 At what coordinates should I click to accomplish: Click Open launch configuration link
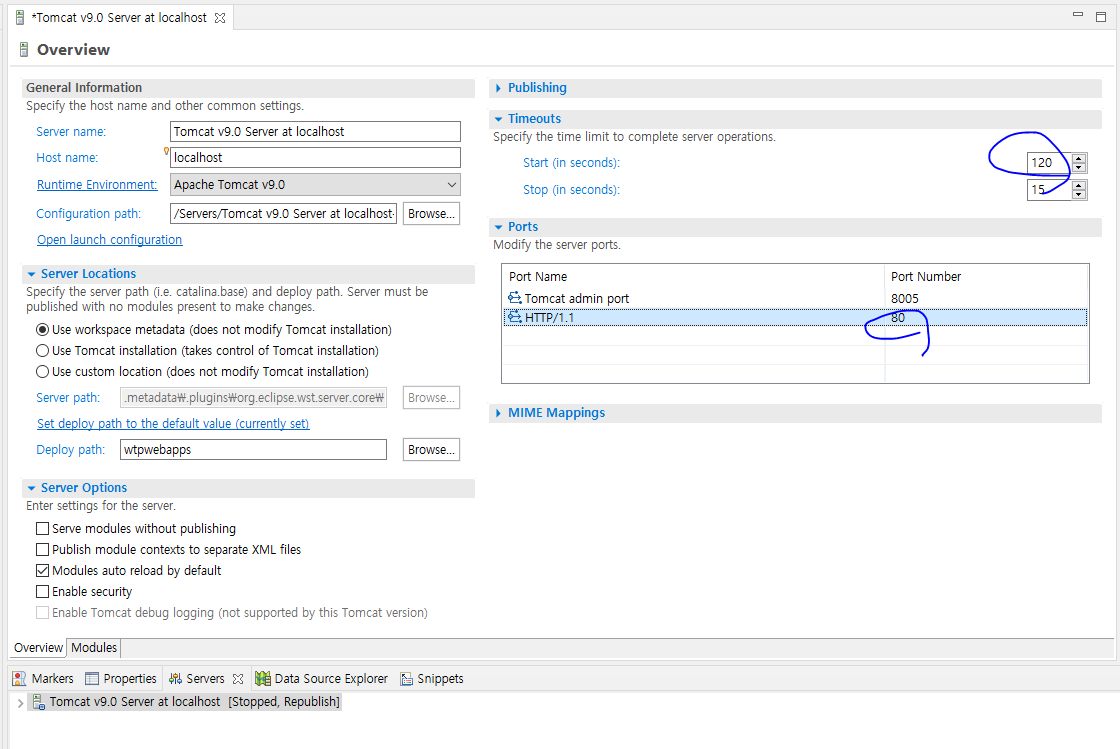(109, 240)
